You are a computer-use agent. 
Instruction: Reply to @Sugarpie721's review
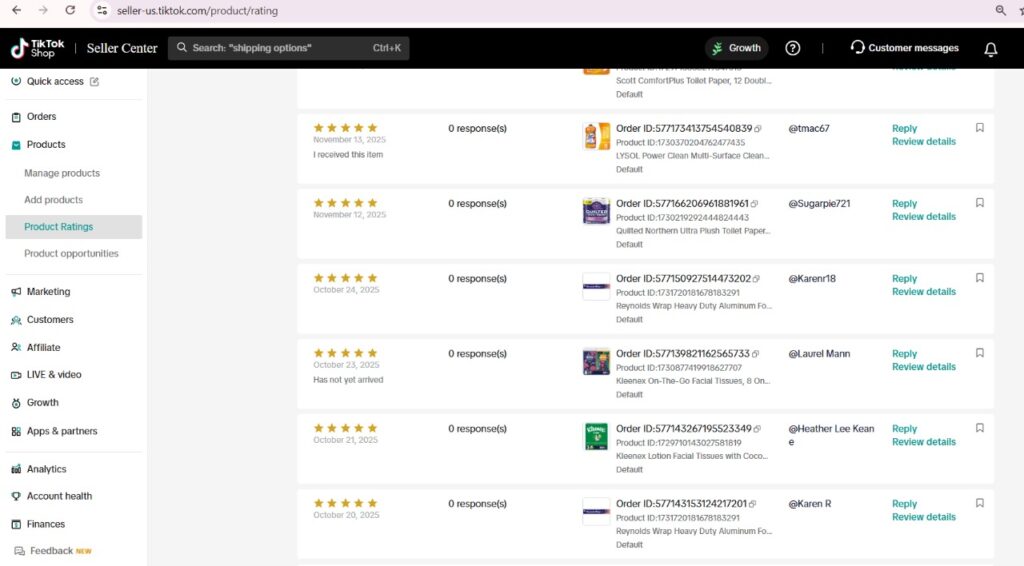point(904,204)
